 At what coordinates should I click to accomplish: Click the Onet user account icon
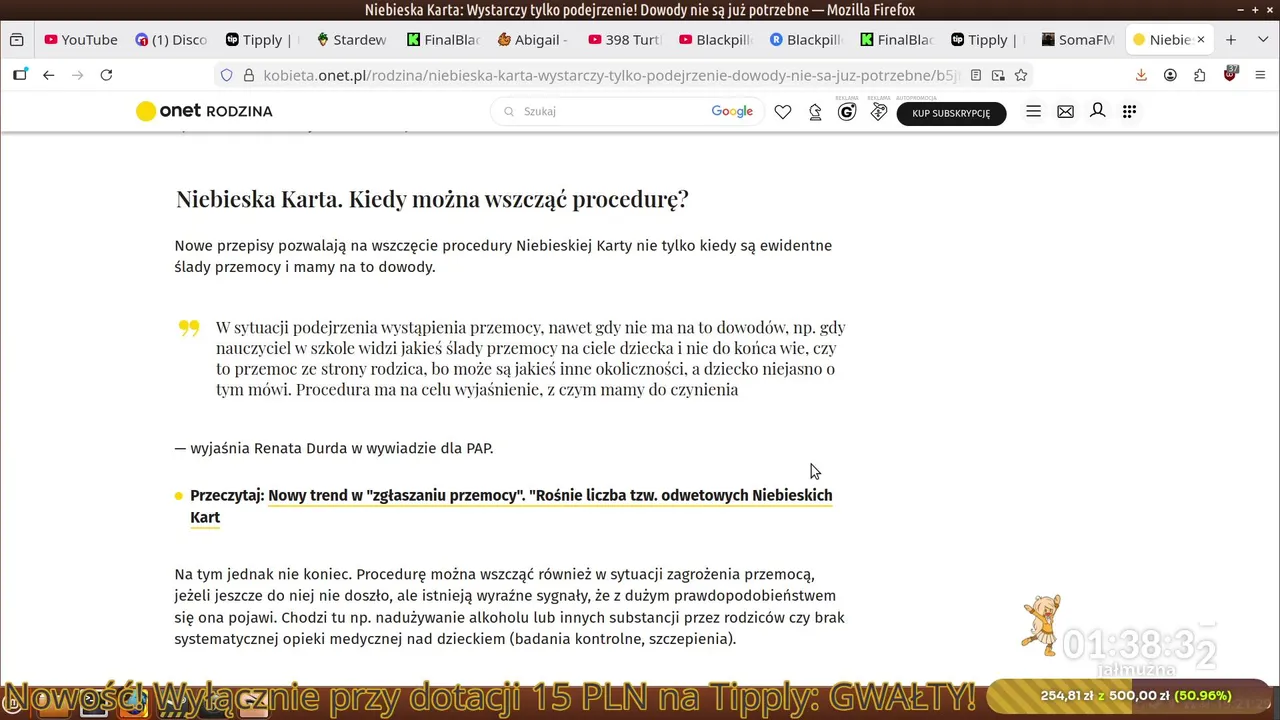(1097, 111)
